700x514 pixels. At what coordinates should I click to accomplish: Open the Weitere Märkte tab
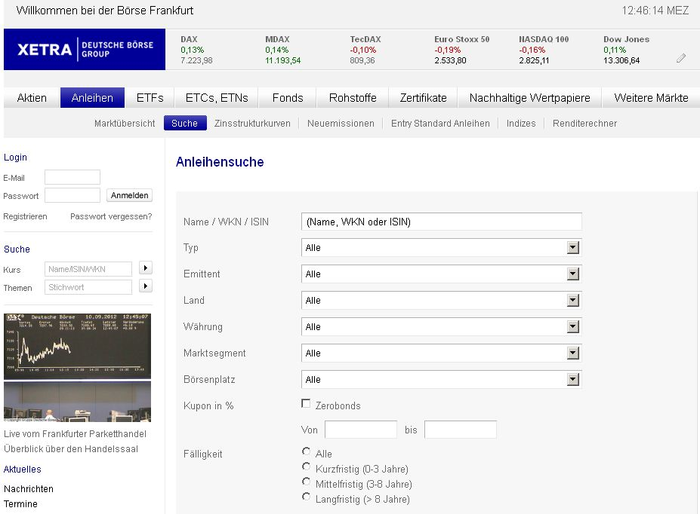click(x=651, y=98)
